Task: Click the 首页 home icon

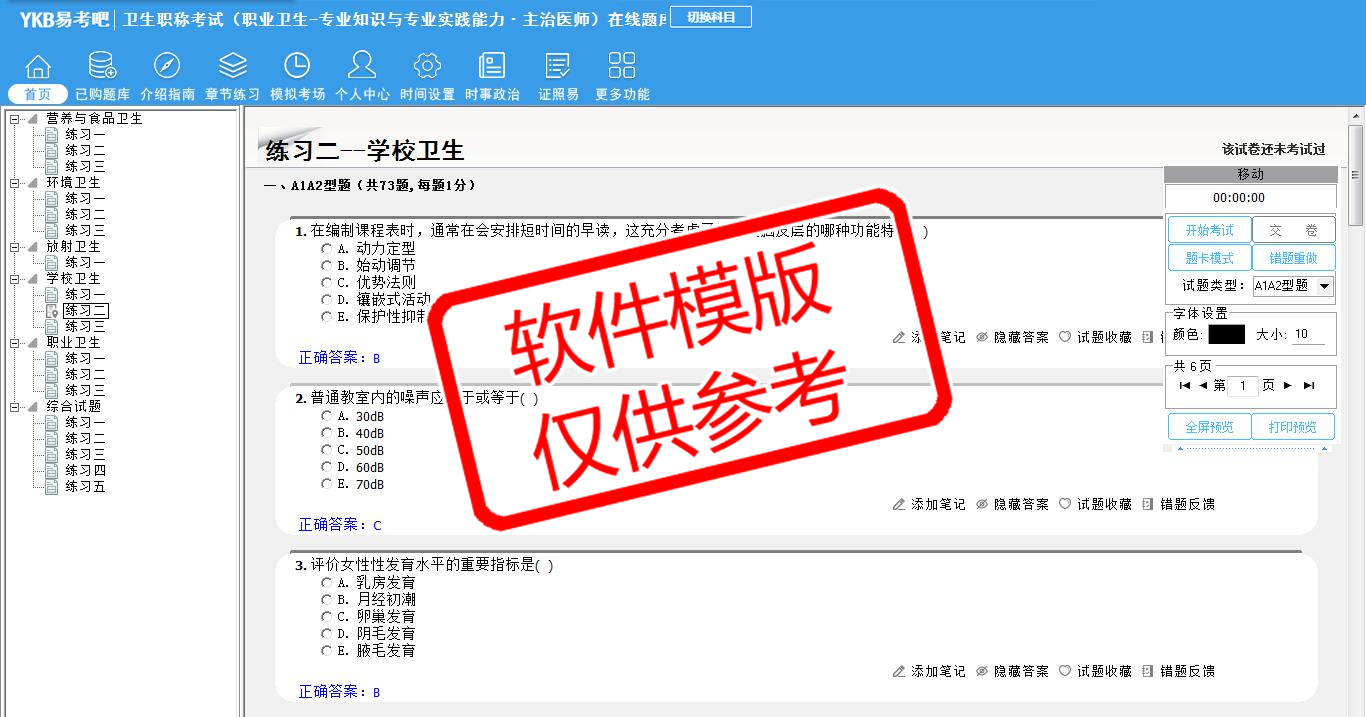Action: [38, 67]
